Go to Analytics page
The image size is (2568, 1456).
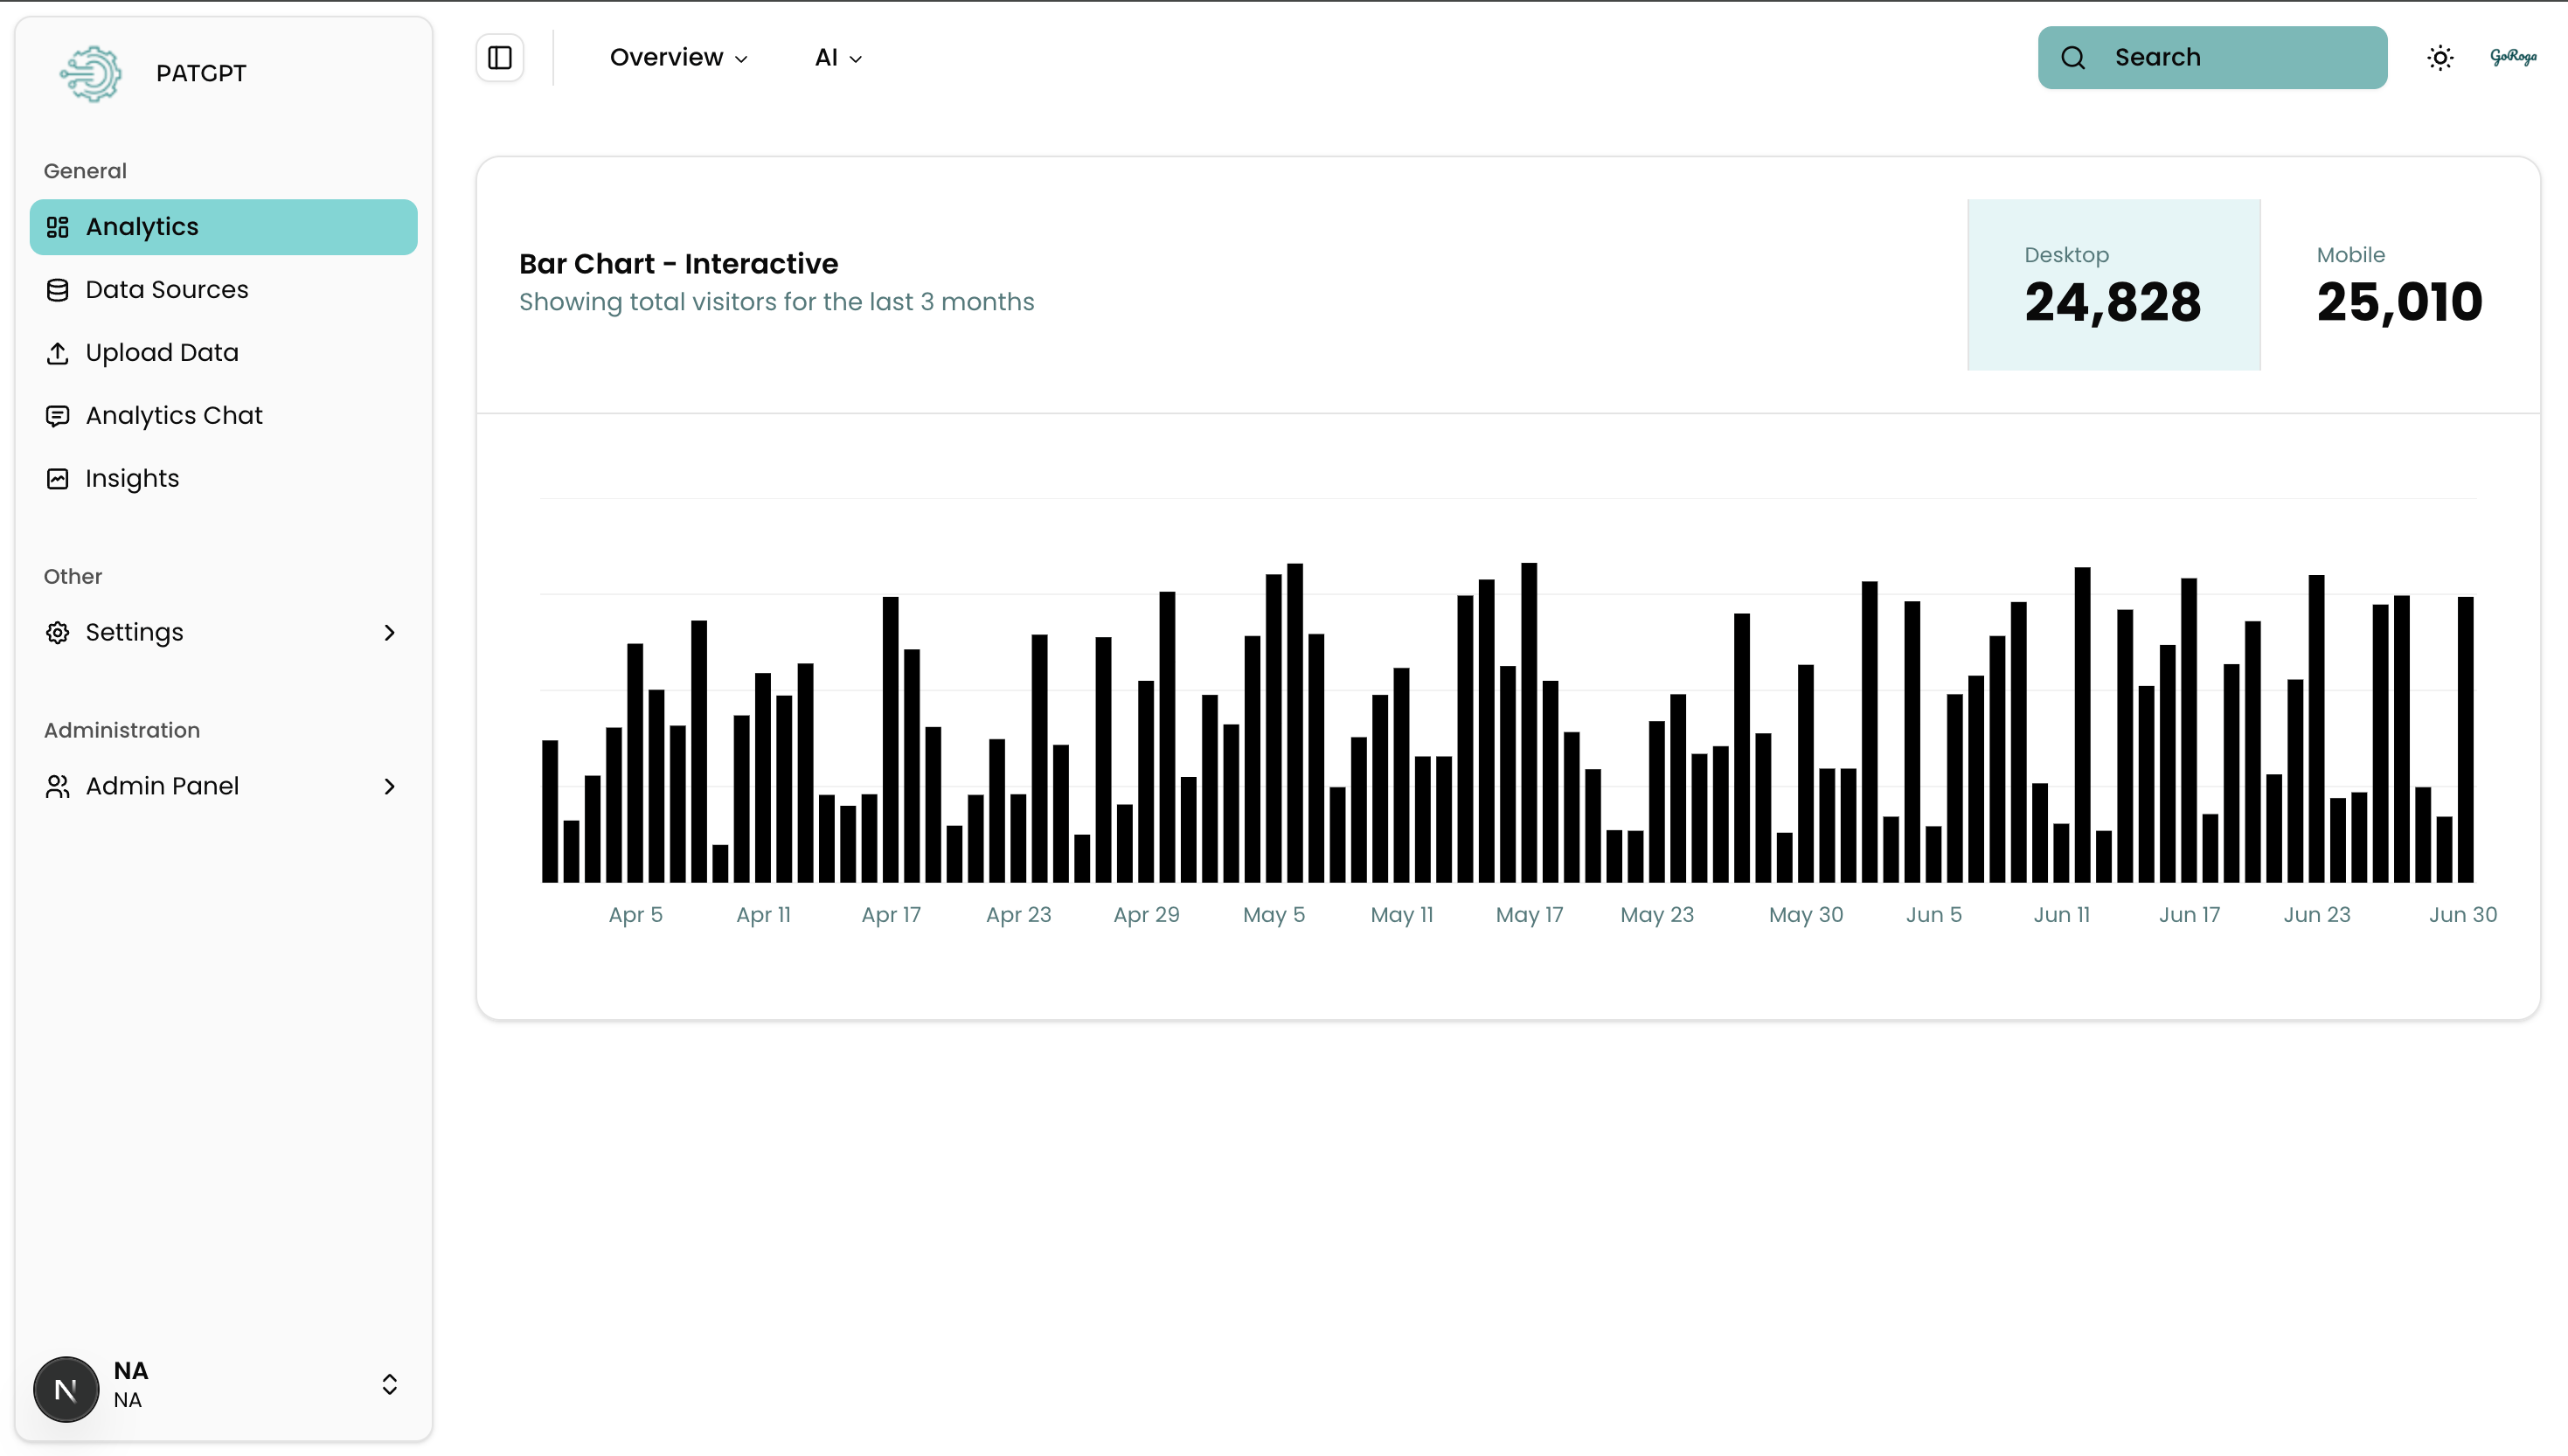tap(224, 227)
